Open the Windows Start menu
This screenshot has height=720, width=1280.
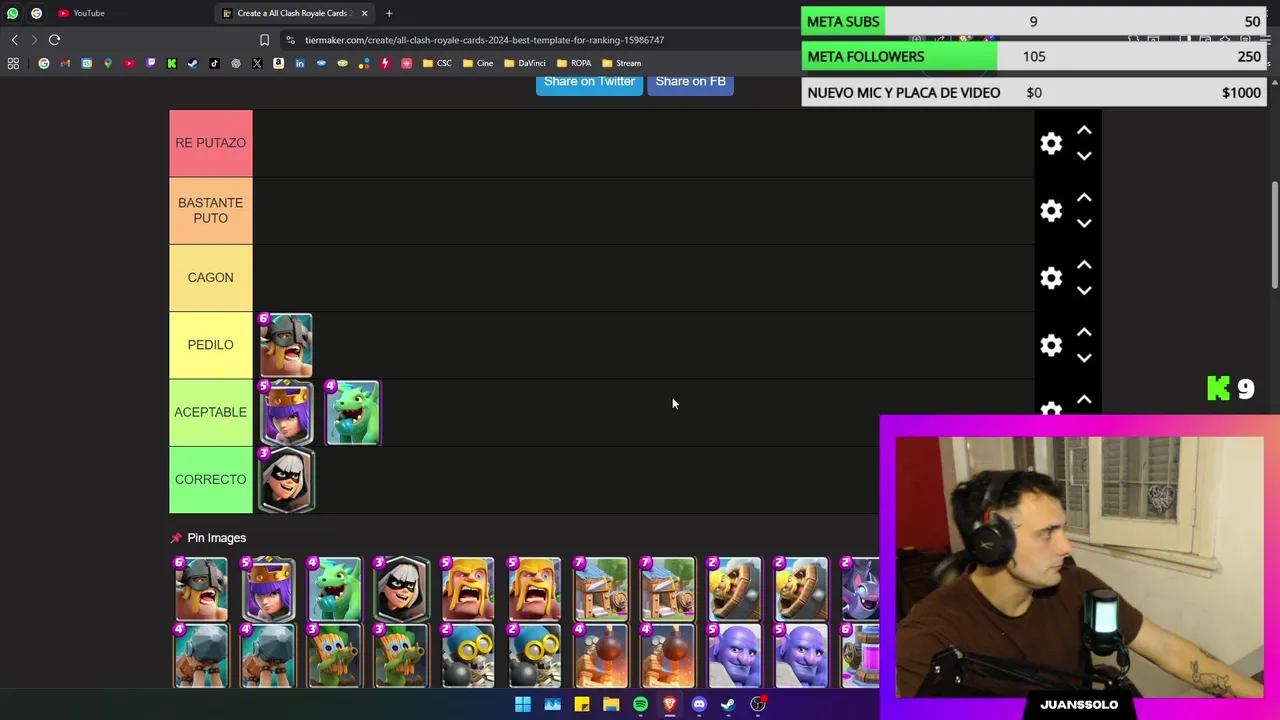[x=523, y=704]
